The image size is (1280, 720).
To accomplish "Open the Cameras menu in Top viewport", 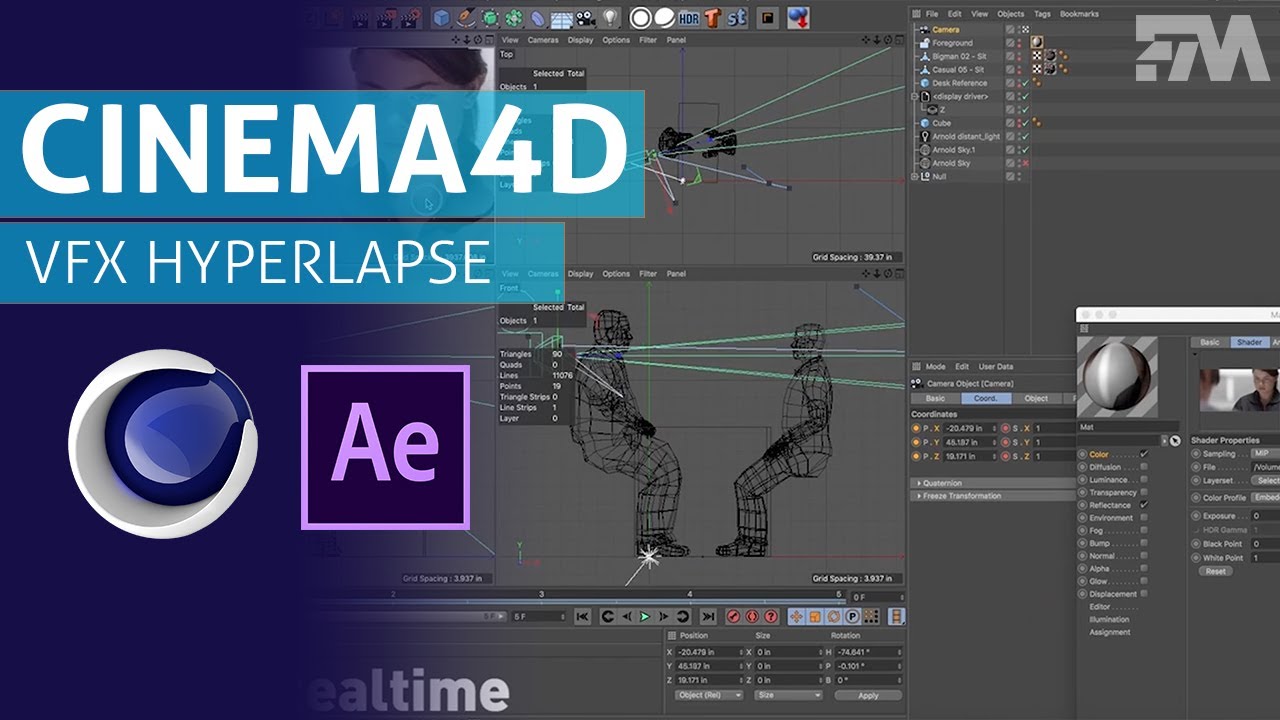I will (543, 40).
